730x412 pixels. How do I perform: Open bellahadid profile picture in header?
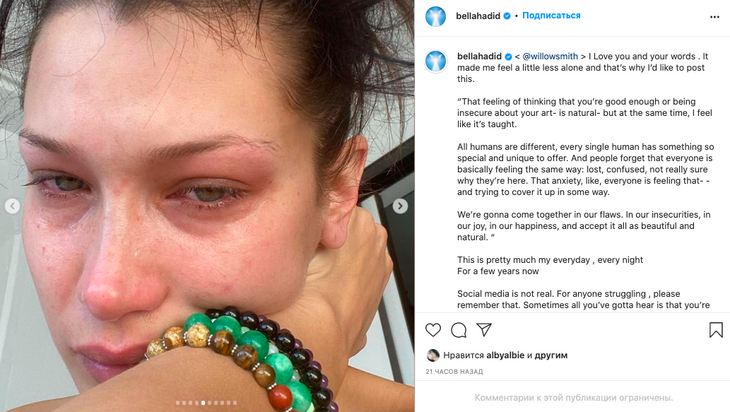tap(436, 16)
